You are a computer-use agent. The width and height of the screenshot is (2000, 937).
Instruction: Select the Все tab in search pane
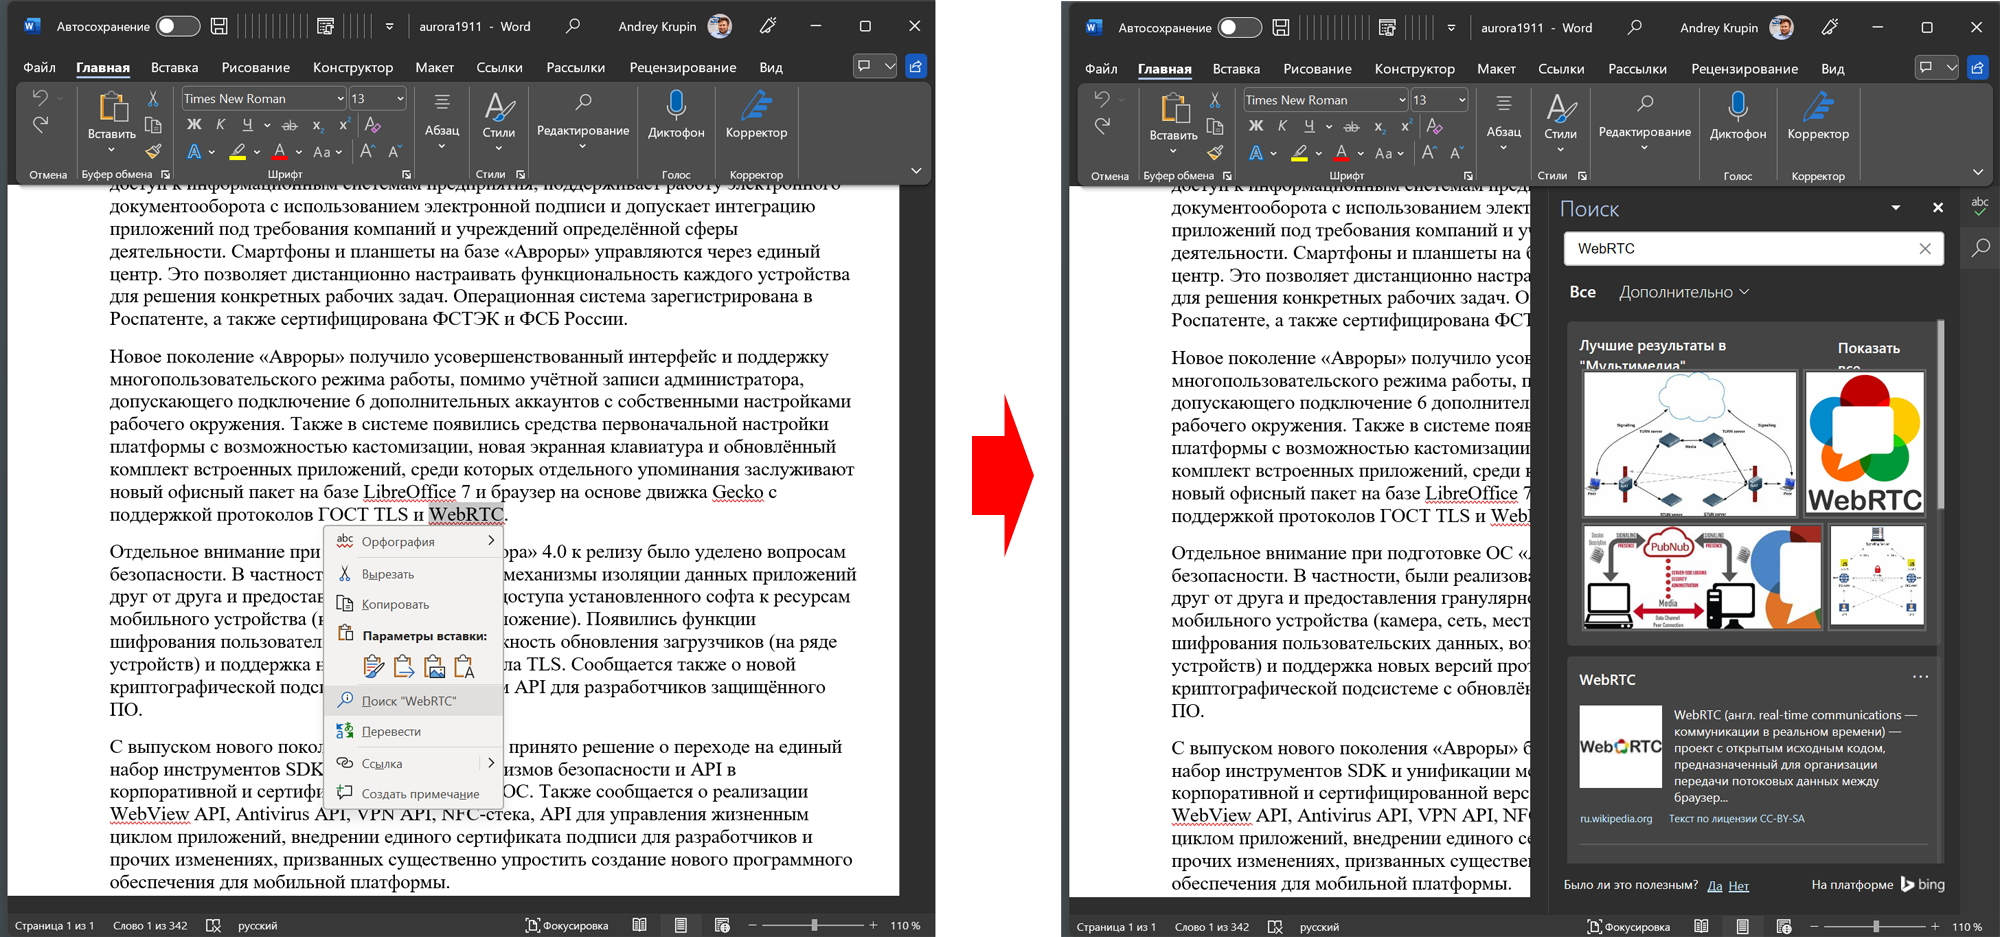pos(1582,292)
